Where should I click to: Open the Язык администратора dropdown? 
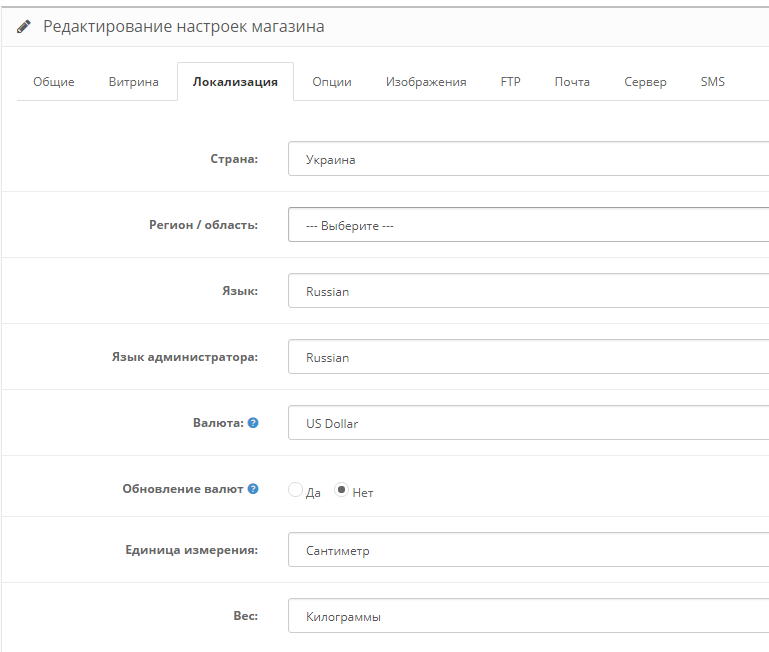click(529, 357)
